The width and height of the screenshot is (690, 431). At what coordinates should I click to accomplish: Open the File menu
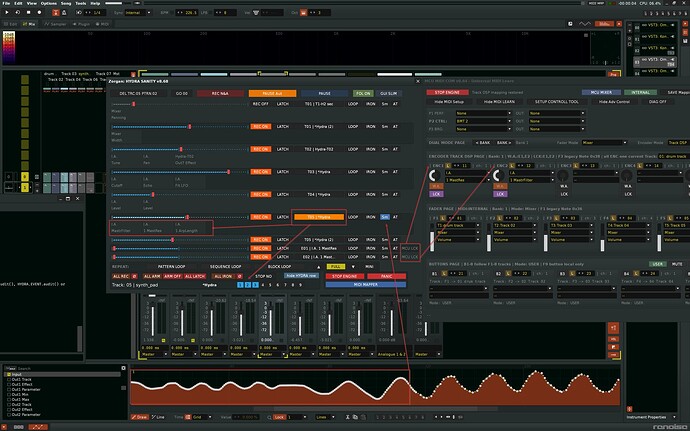6,3
